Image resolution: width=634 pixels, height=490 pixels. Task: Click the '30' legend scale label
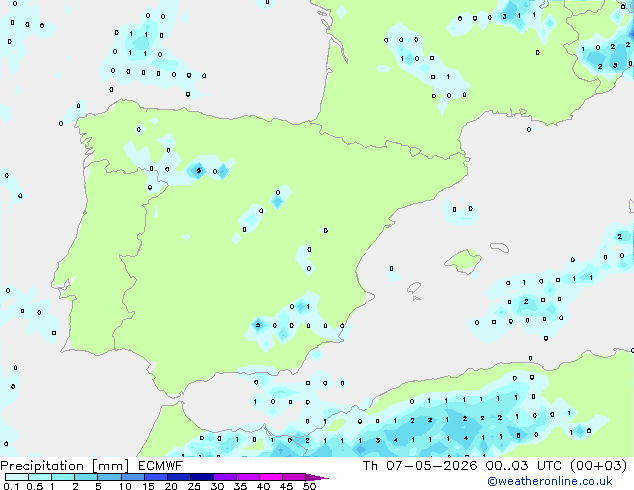point(217,486)
